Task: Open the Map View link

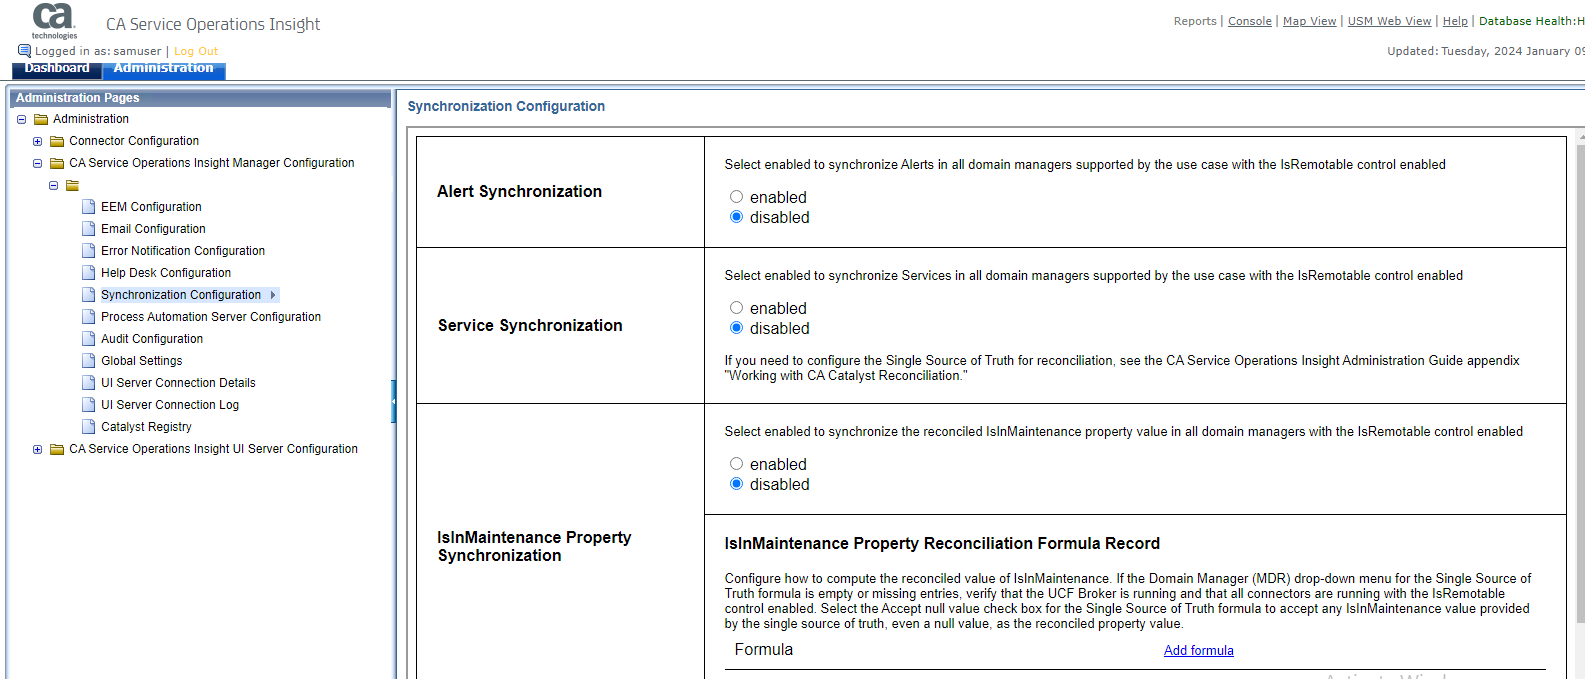Action: pos(1310,21)
